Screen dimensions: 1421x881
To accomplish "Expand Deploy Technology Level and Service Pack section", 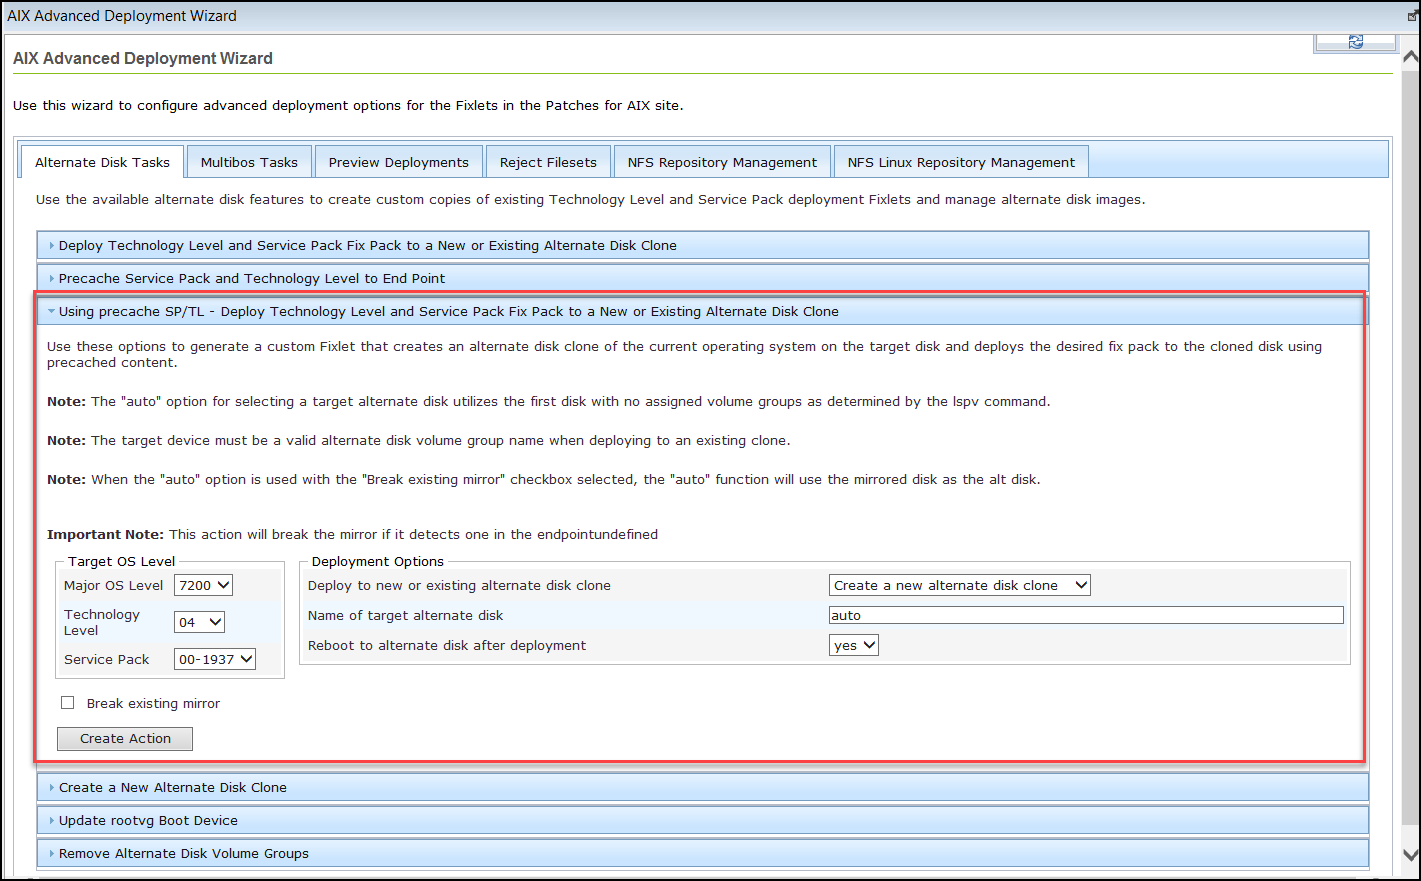I will click(x=703, y=245).
